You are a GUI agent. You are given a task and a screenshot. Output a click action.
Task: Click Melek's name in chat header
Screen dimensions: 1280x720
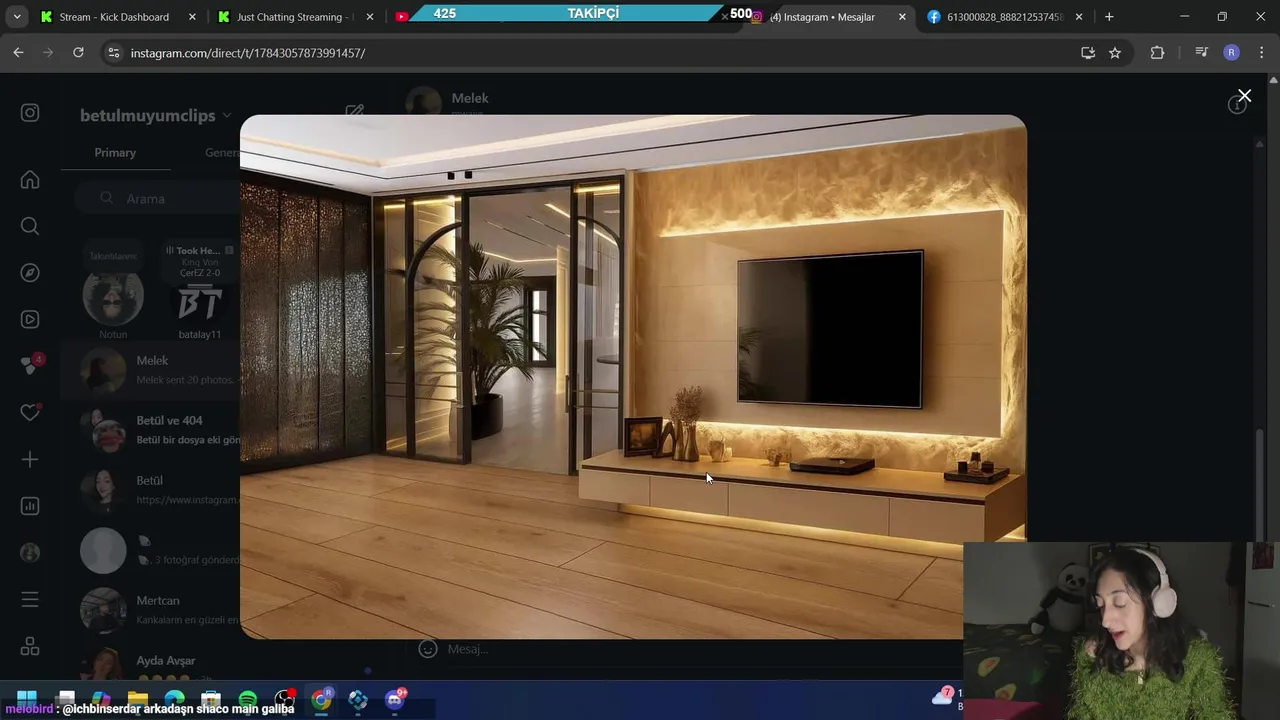(470, 98)
